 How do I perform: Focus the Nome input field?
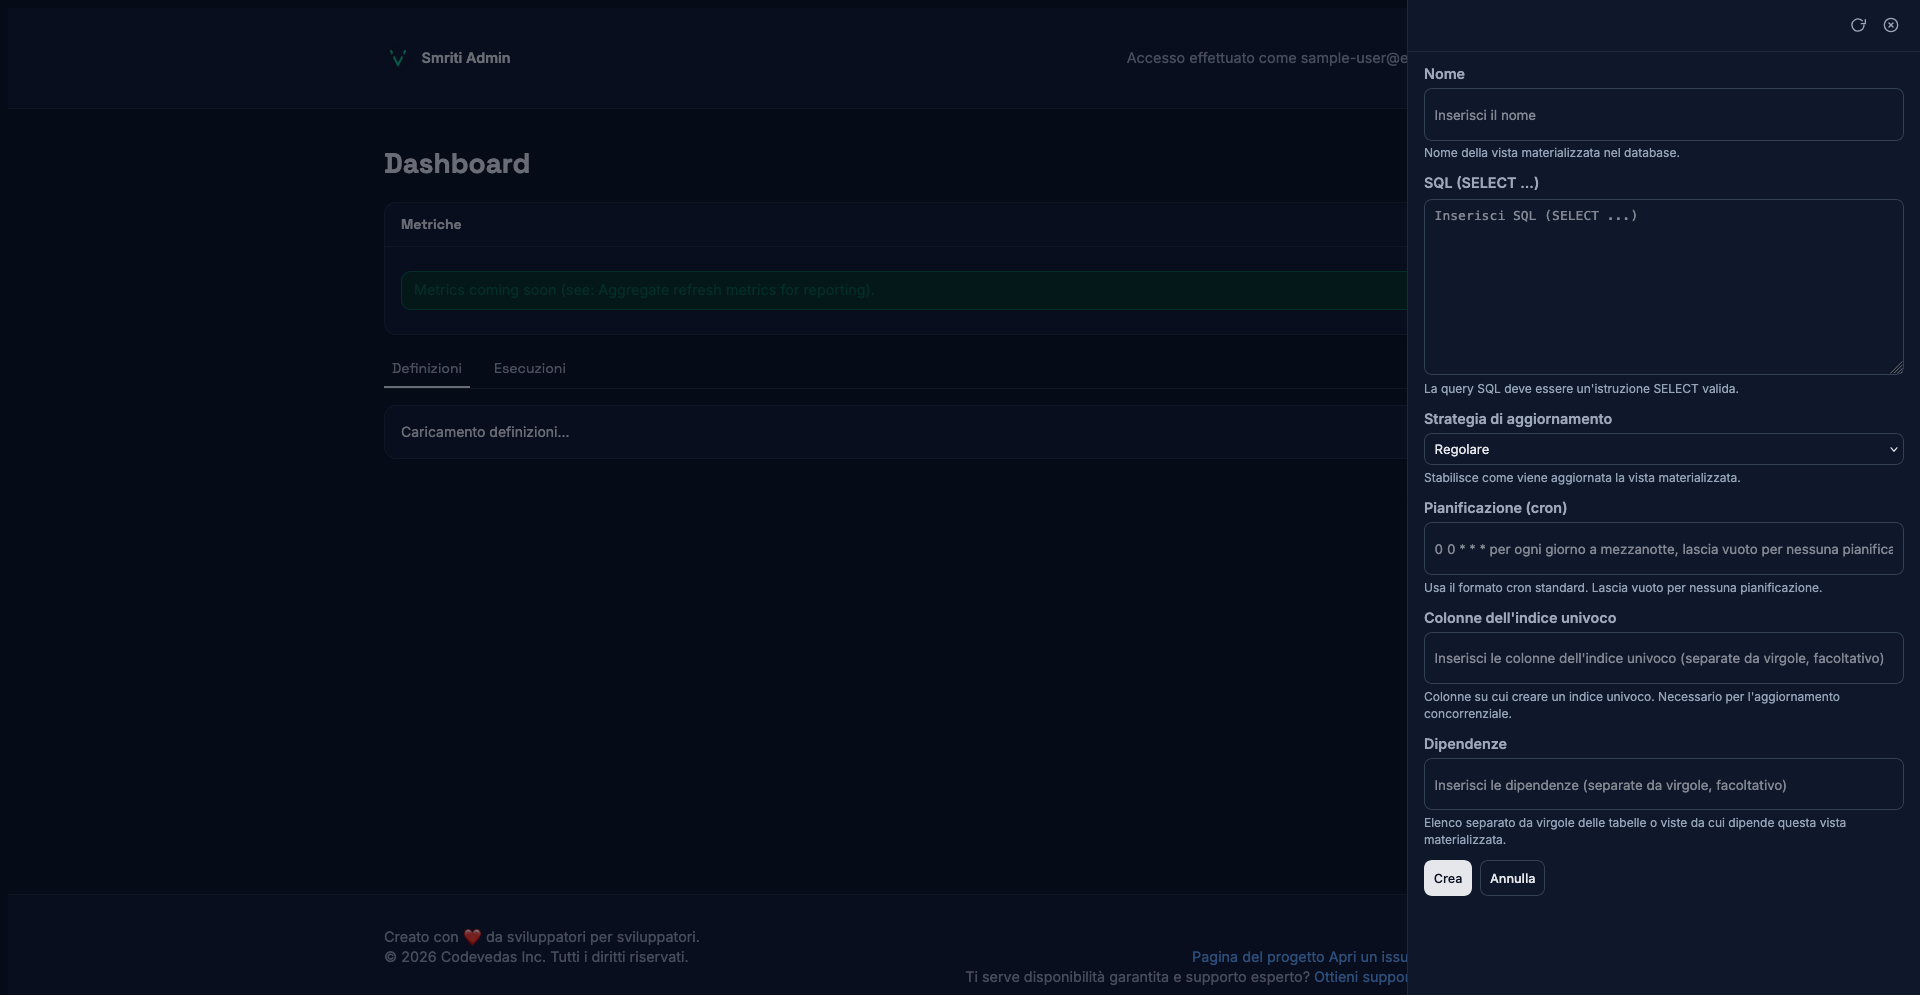click(1663, 115)
